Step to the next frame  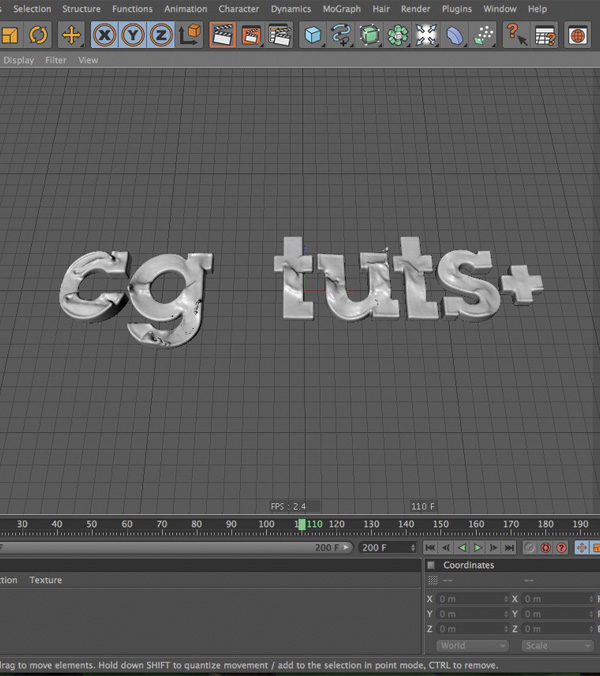(x=494, y=548)
